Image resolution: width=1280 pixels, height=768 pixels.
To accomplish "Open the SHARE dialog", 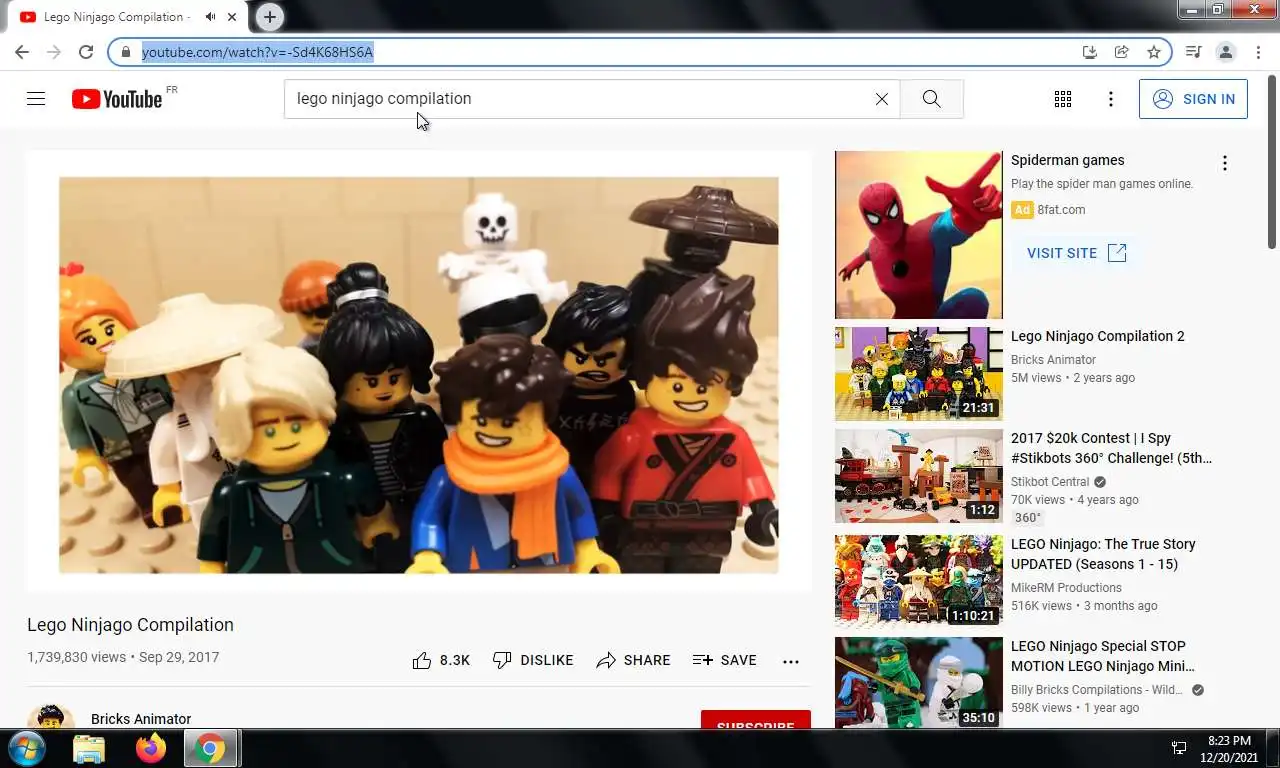I will [633, 660].
